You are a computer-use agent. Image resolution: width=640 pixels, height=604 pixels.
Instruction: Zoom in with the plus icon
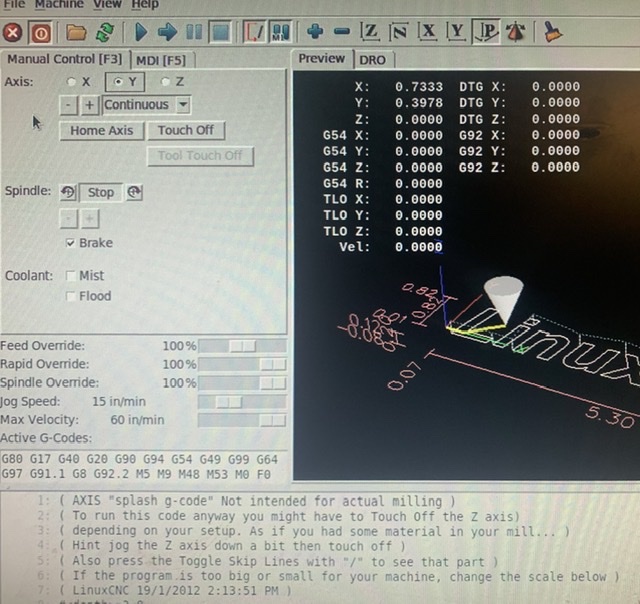315,31
